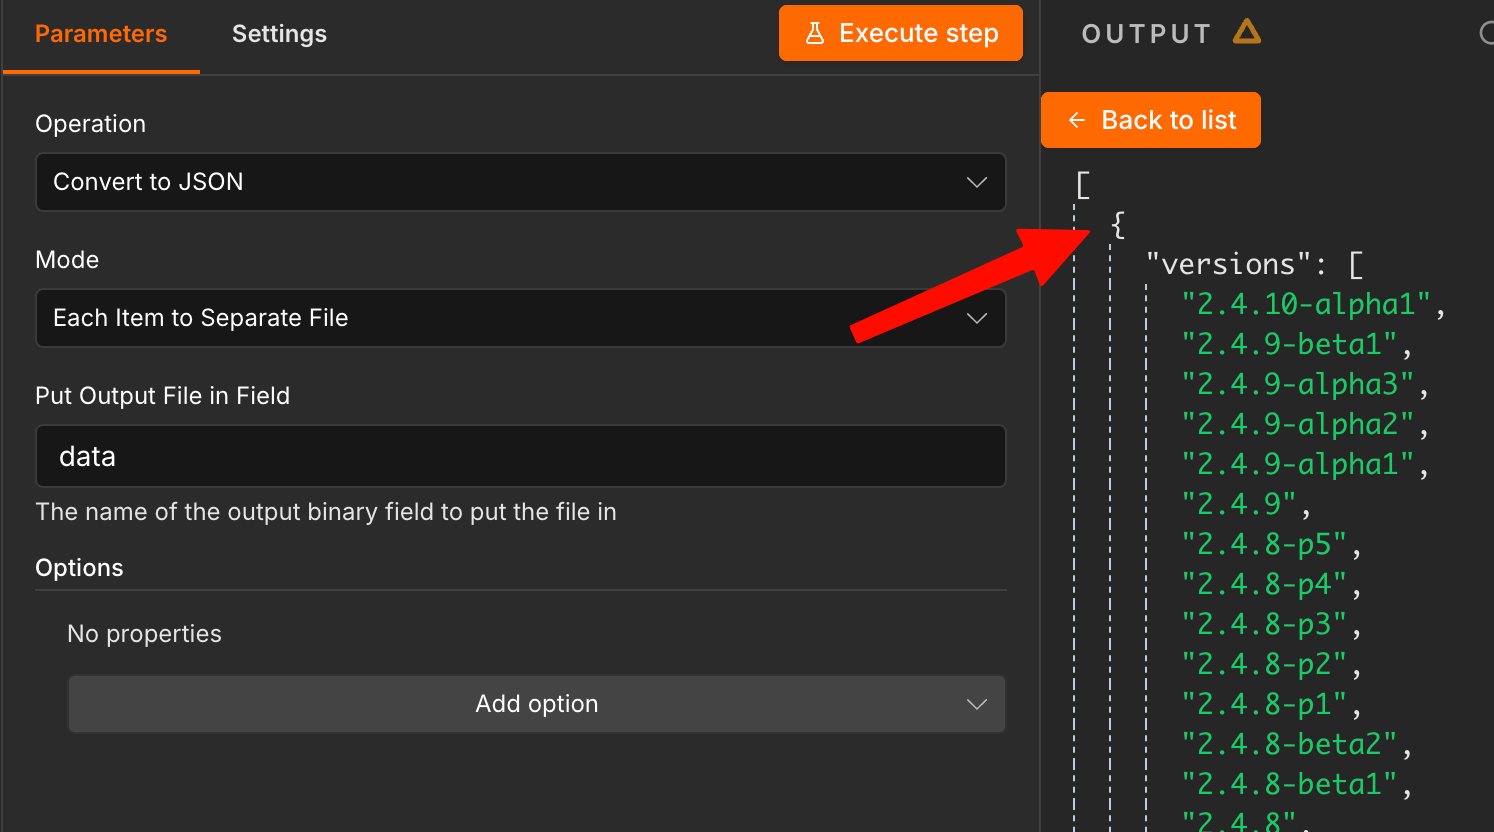Select the "2.4.8-p4" value
The width and height of the screenshot is (1494, 832).
(x=1264, y=584)
